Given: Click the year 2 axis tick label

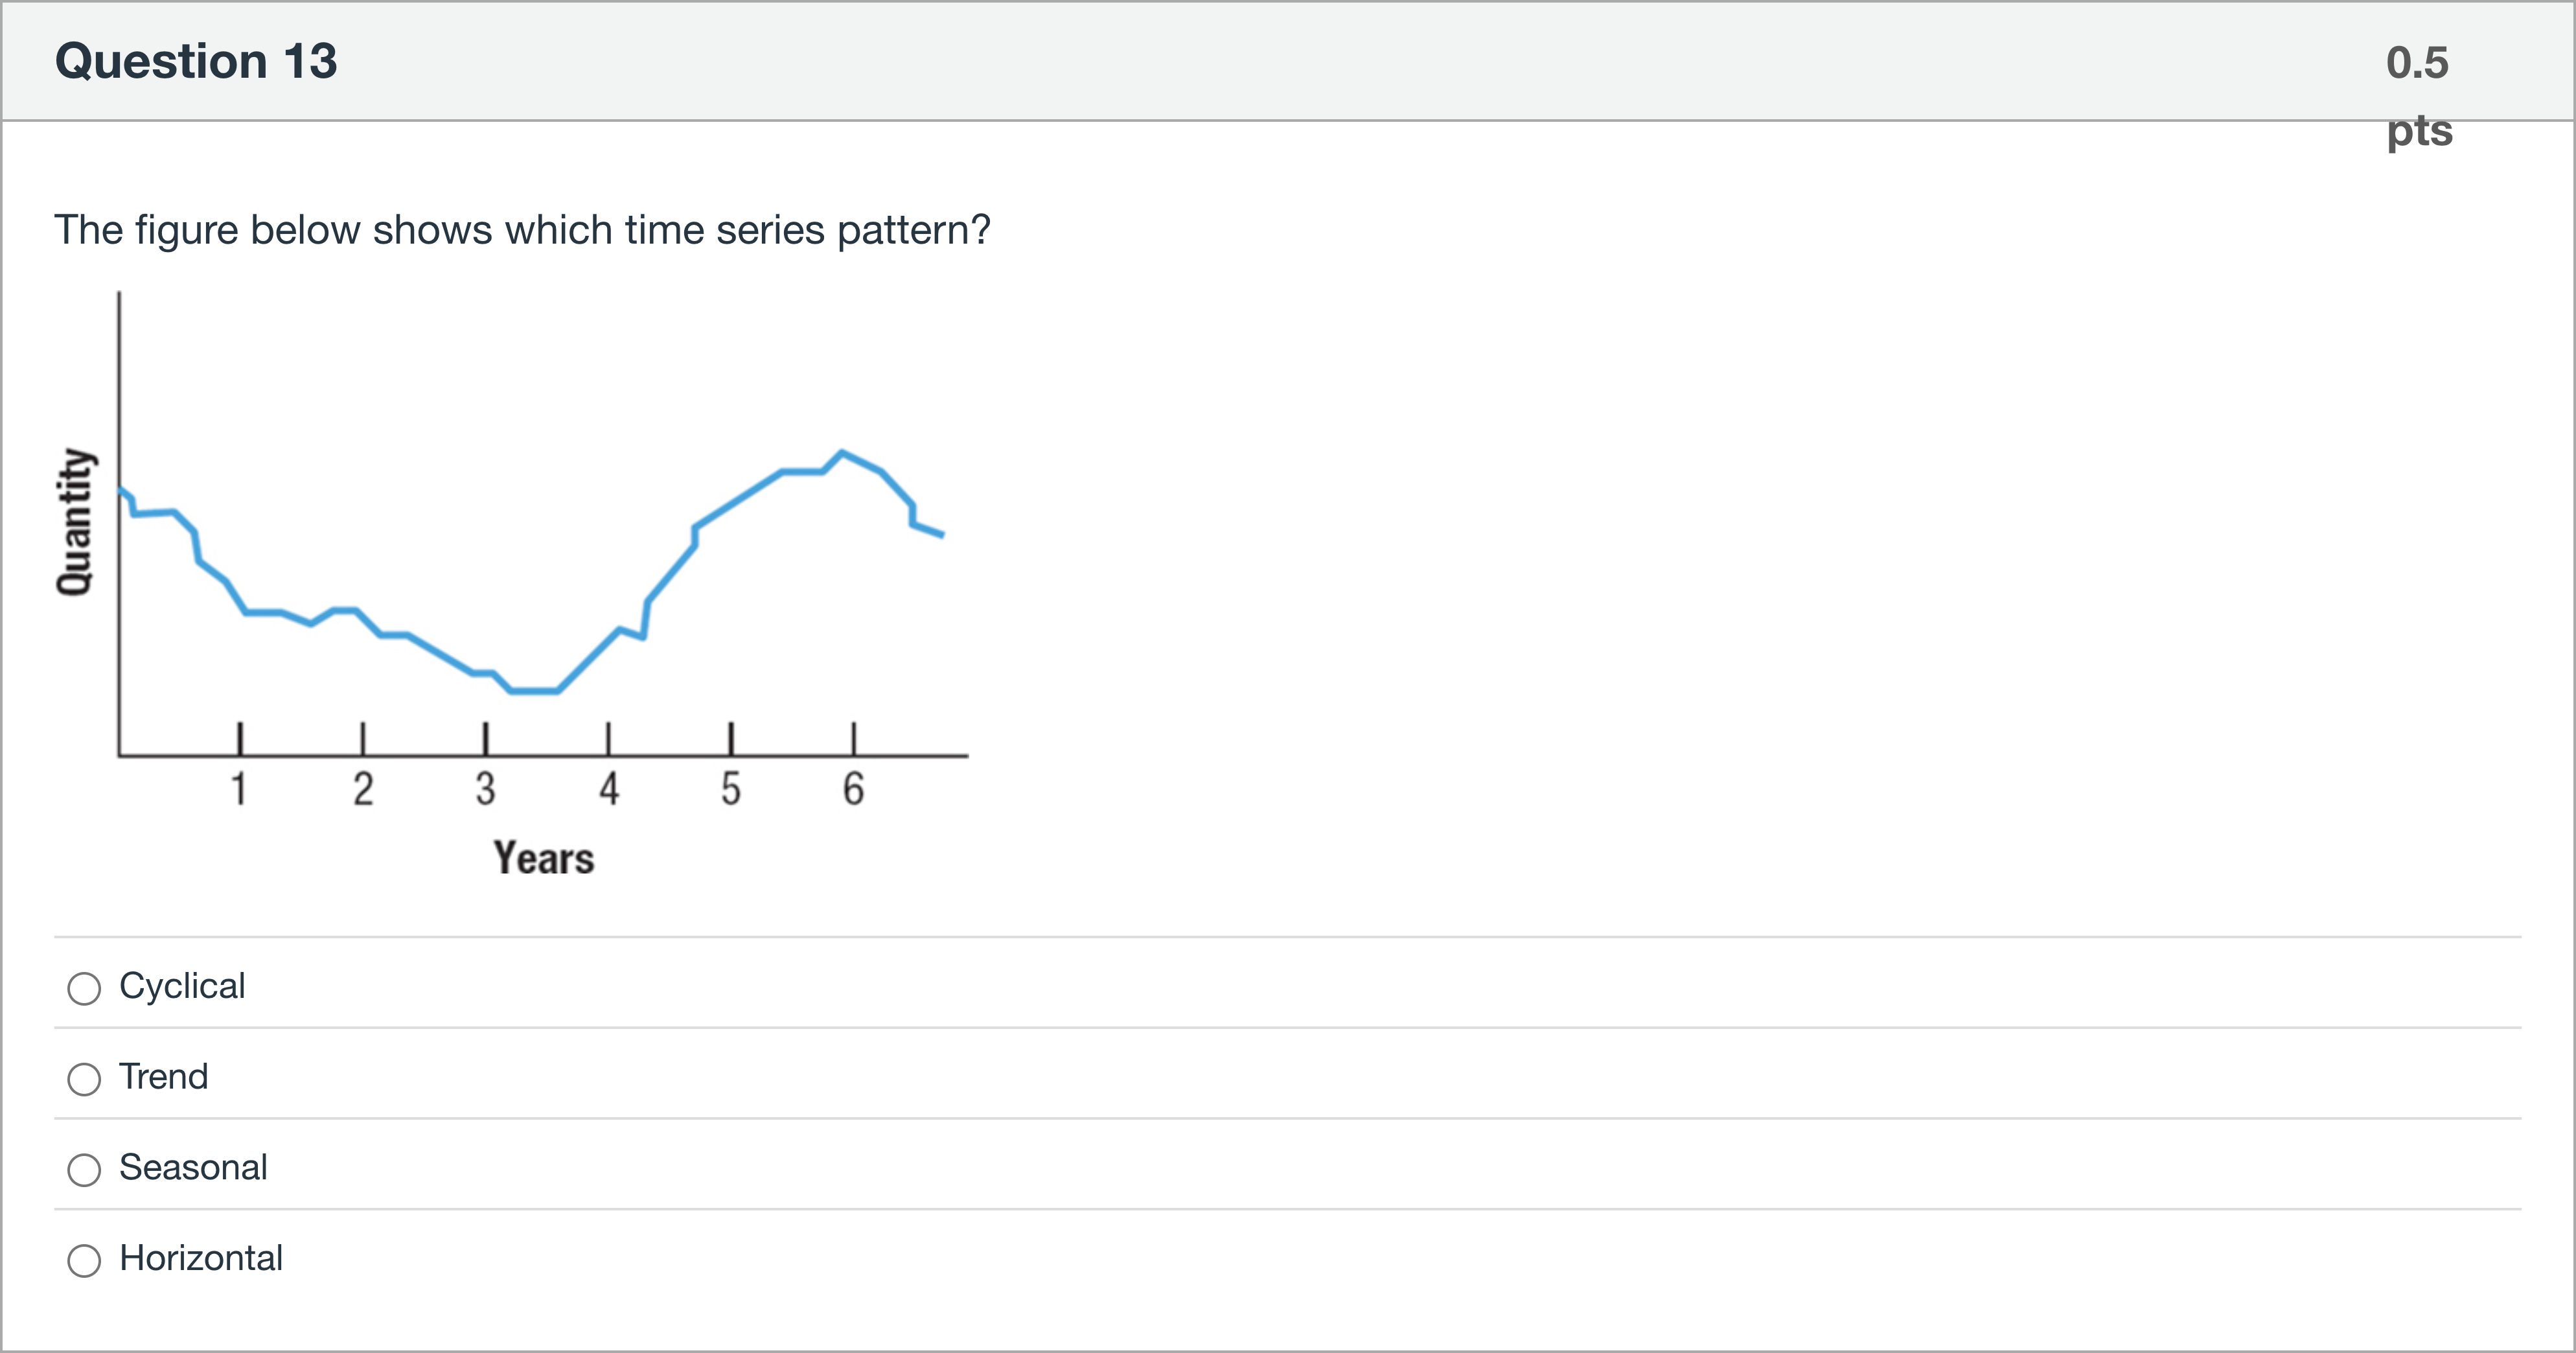Looking at the screenshot, I should coord(363,789).
